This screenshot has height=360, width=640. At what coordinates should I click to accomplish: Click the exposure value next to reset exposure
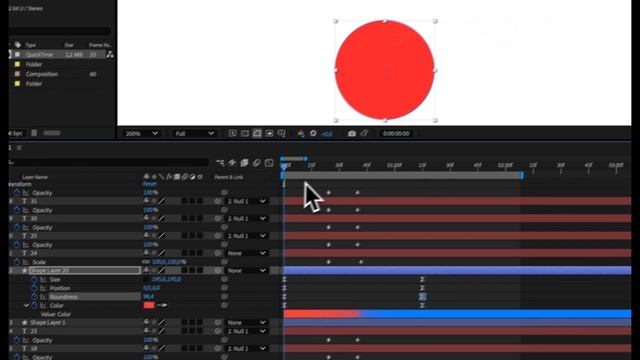point(327,133)
